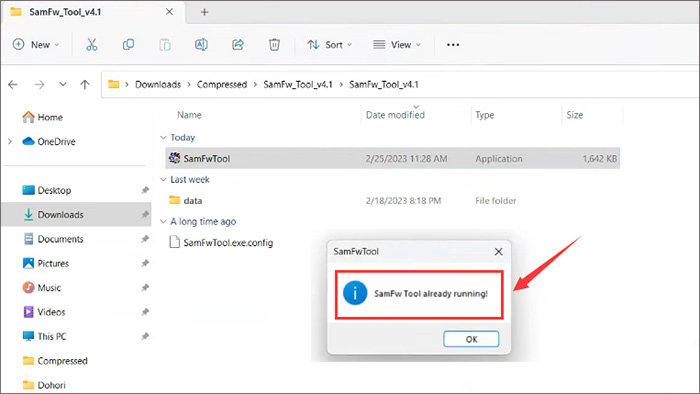Select the SamFwTool.exe.config file name
Screen dimensions: 700x394
point(228,242)
